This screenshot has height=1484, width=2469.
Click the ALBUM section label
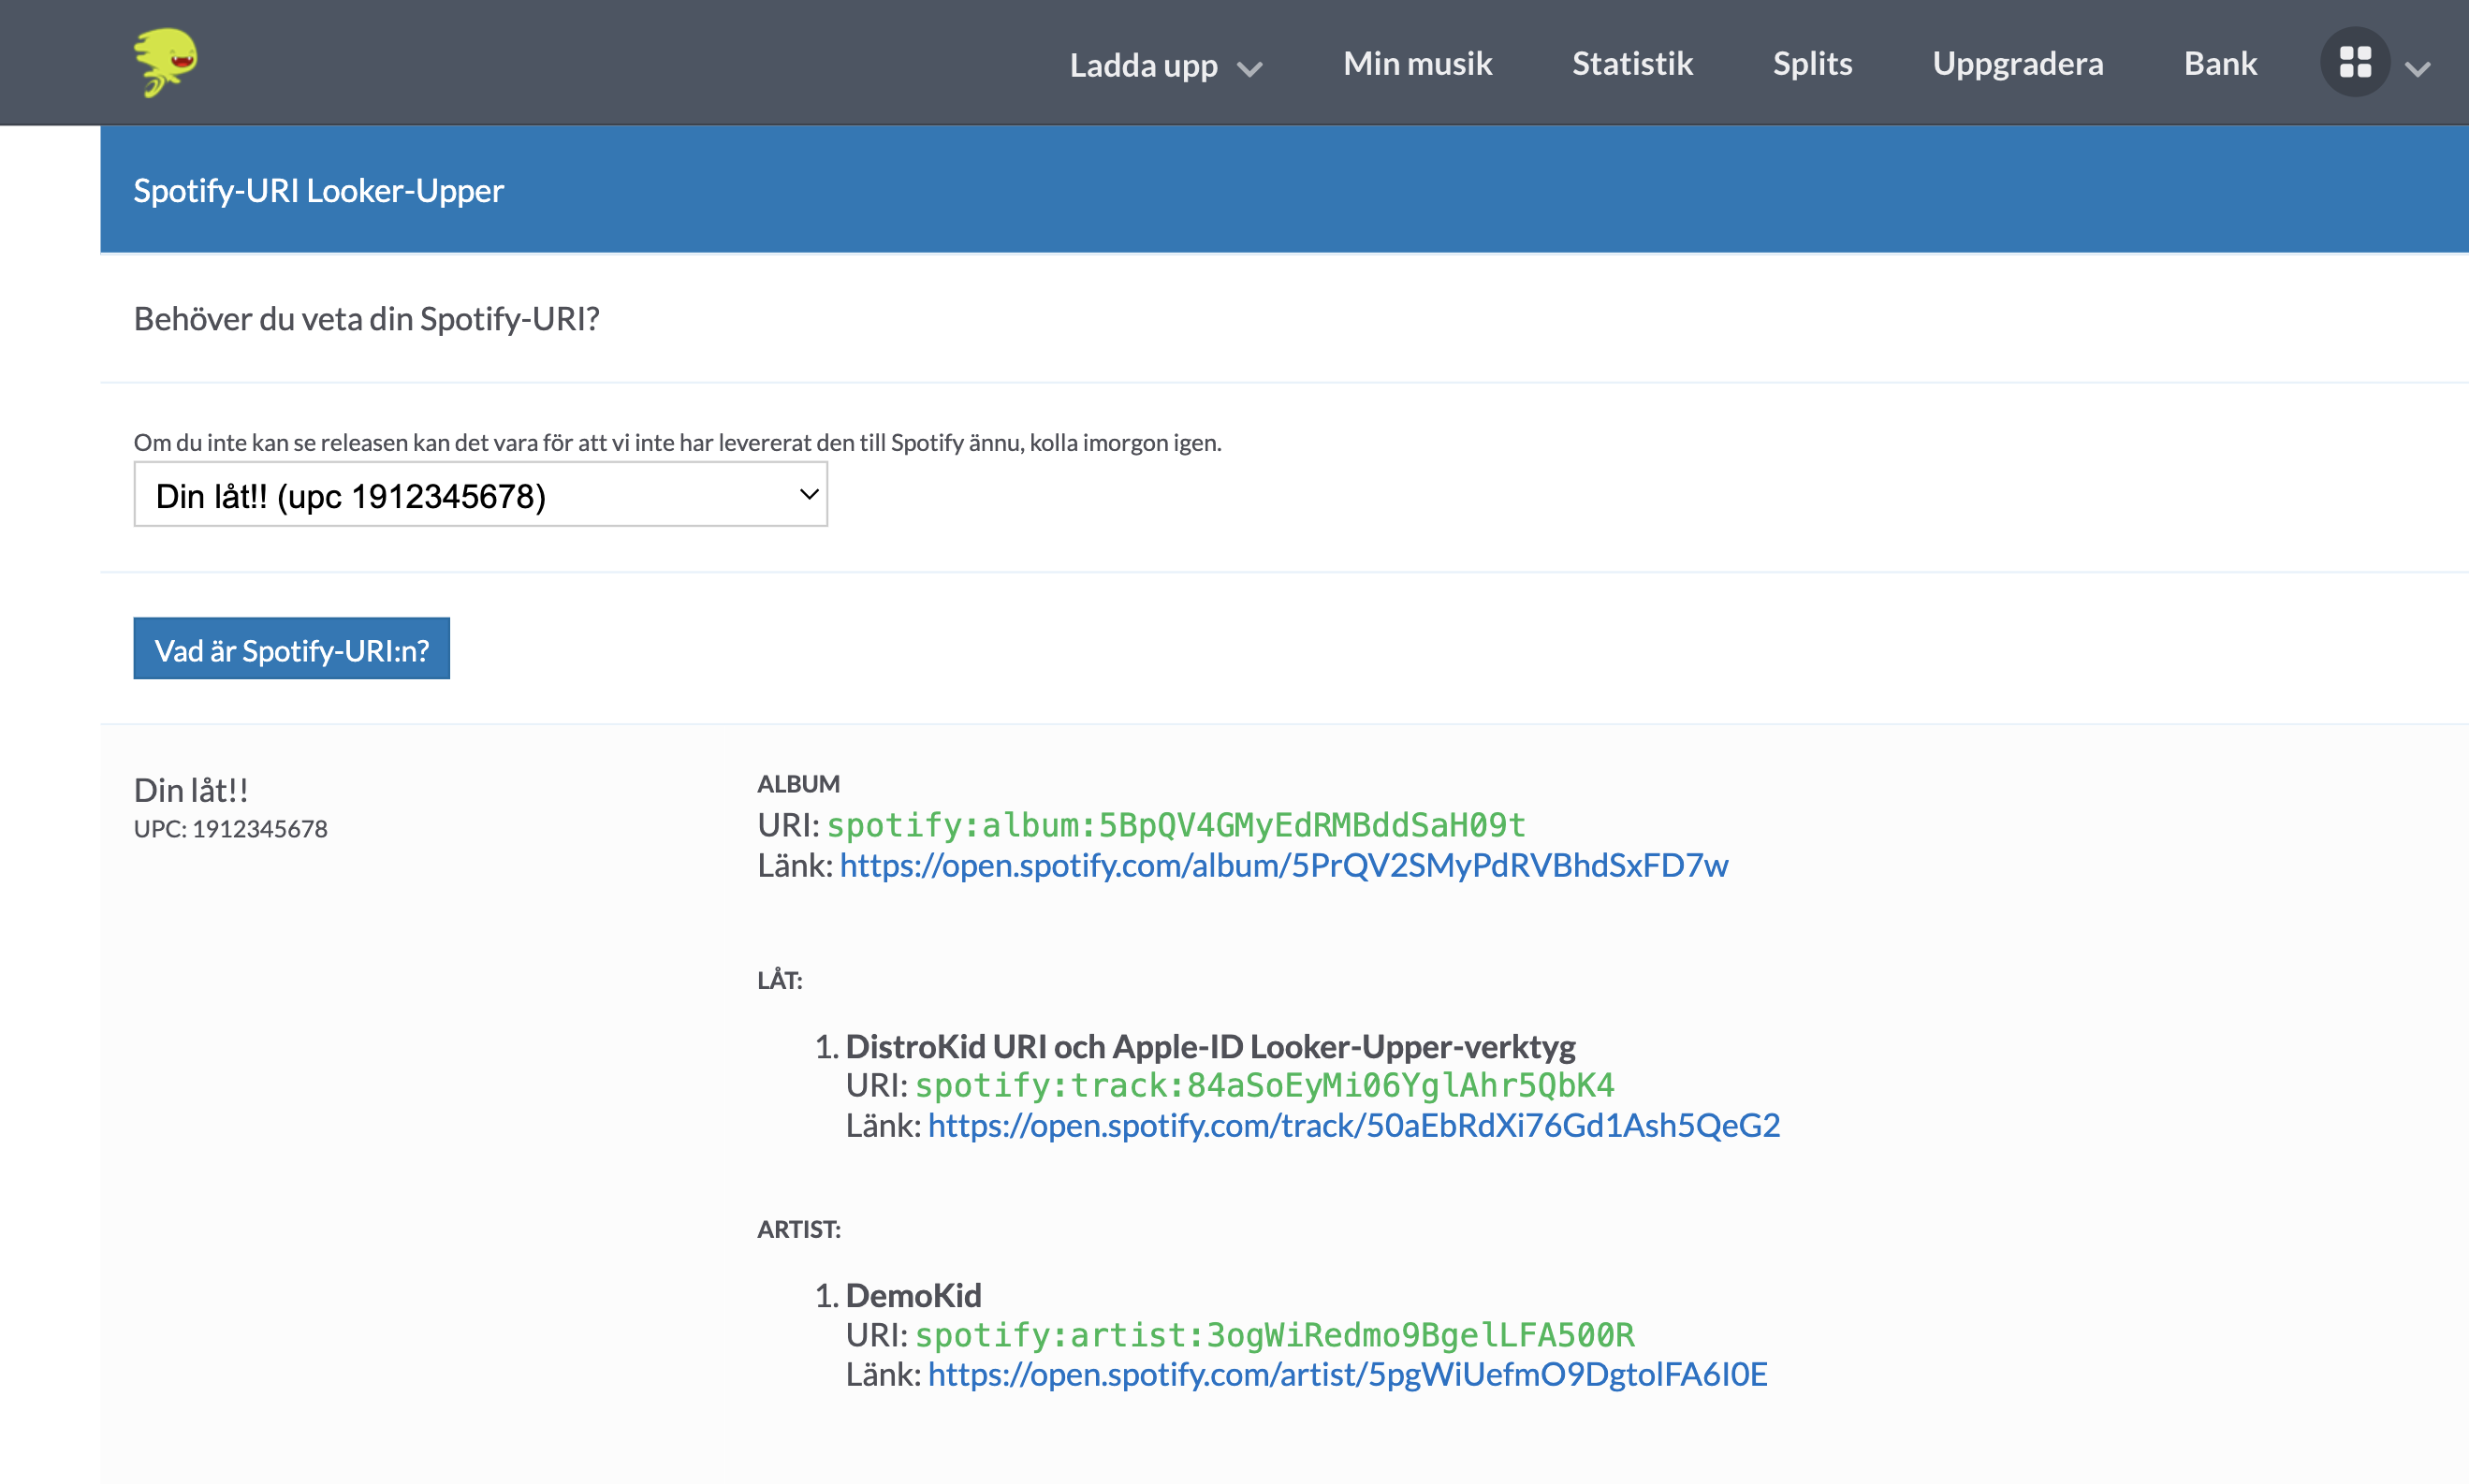(x=798, y=784)
